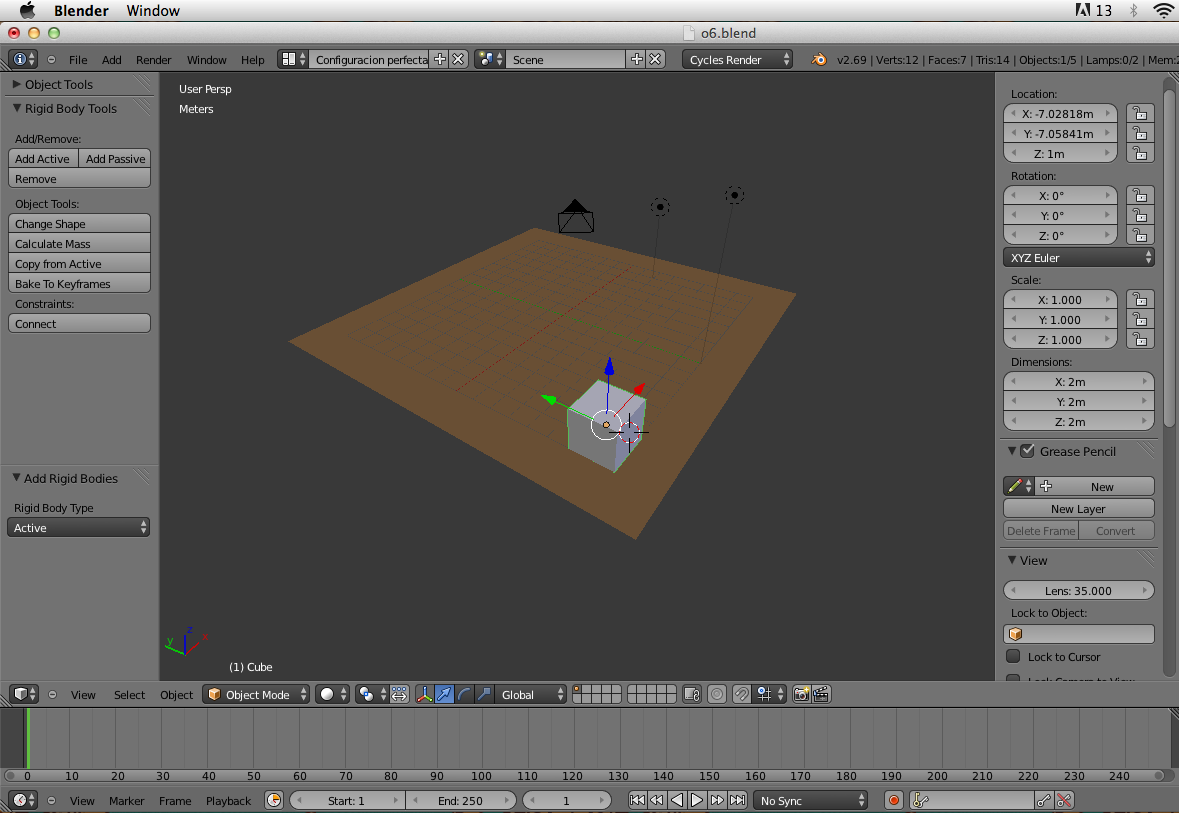Image resolution: width=1179 pixels, height=813 pixels.
Task: Click the Add Active button
Action: coord(43,158)
